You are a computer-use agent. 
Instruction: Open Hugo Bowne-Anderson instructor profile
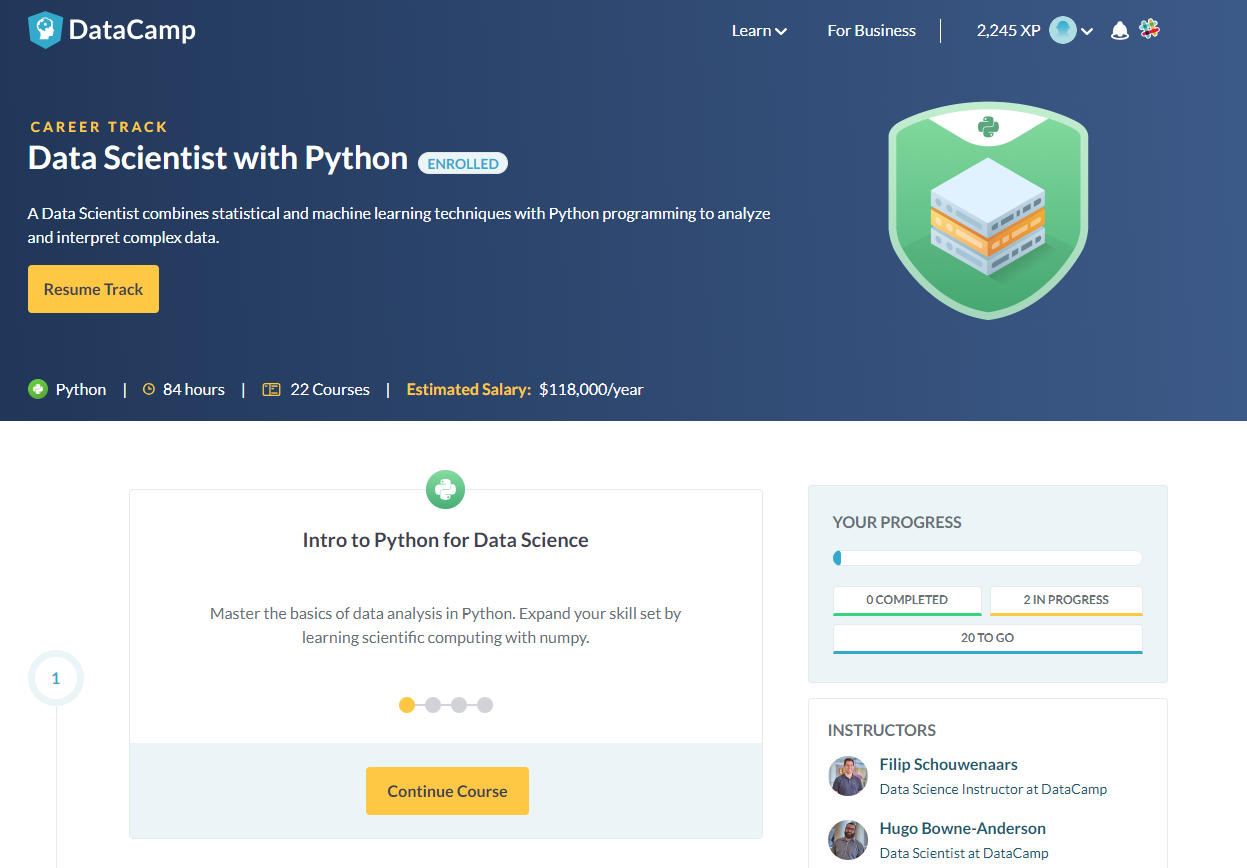coord(963,828)
